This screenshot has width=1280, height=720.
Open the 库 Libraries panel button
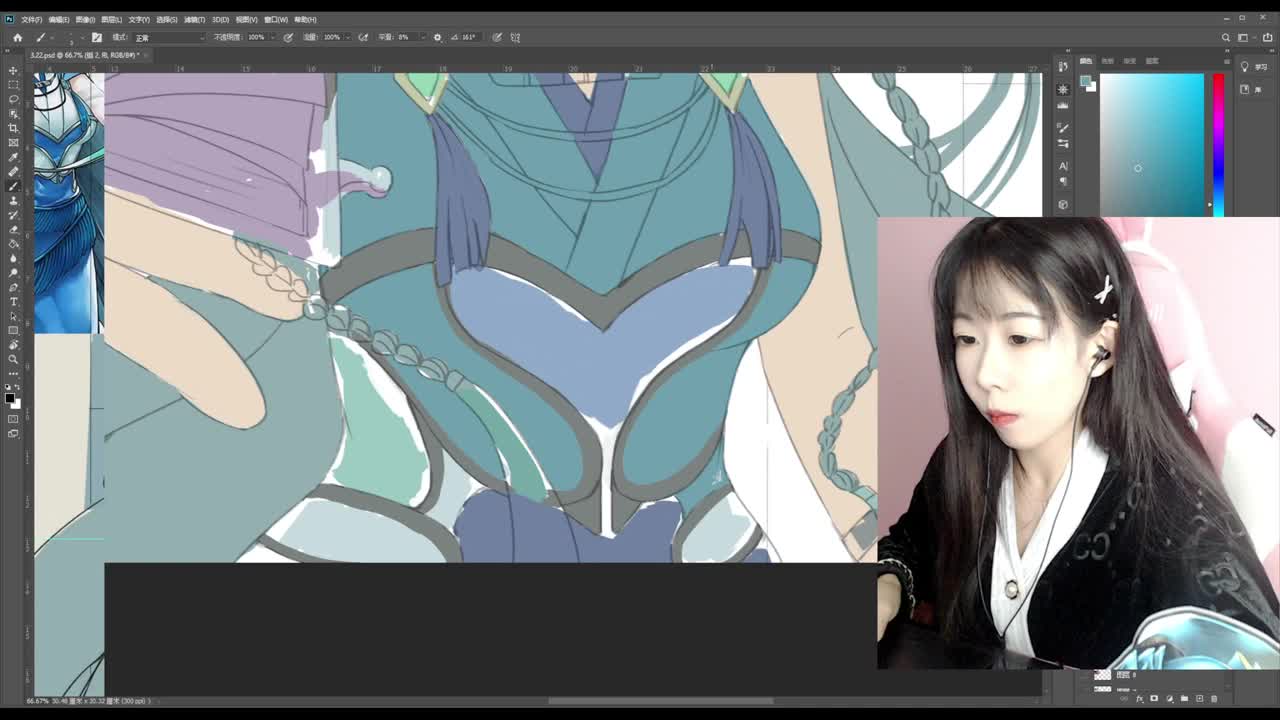pos(1250,90)
